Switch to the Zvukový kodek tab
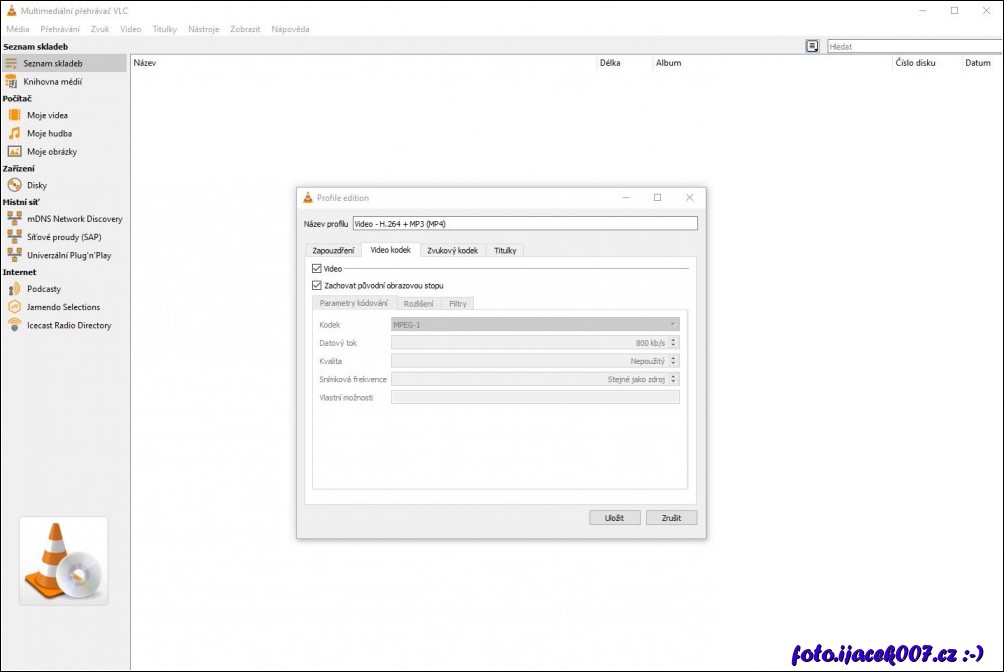Image resolution: width=1004 pixels, height=672 pixels. [x=453, y=250]
